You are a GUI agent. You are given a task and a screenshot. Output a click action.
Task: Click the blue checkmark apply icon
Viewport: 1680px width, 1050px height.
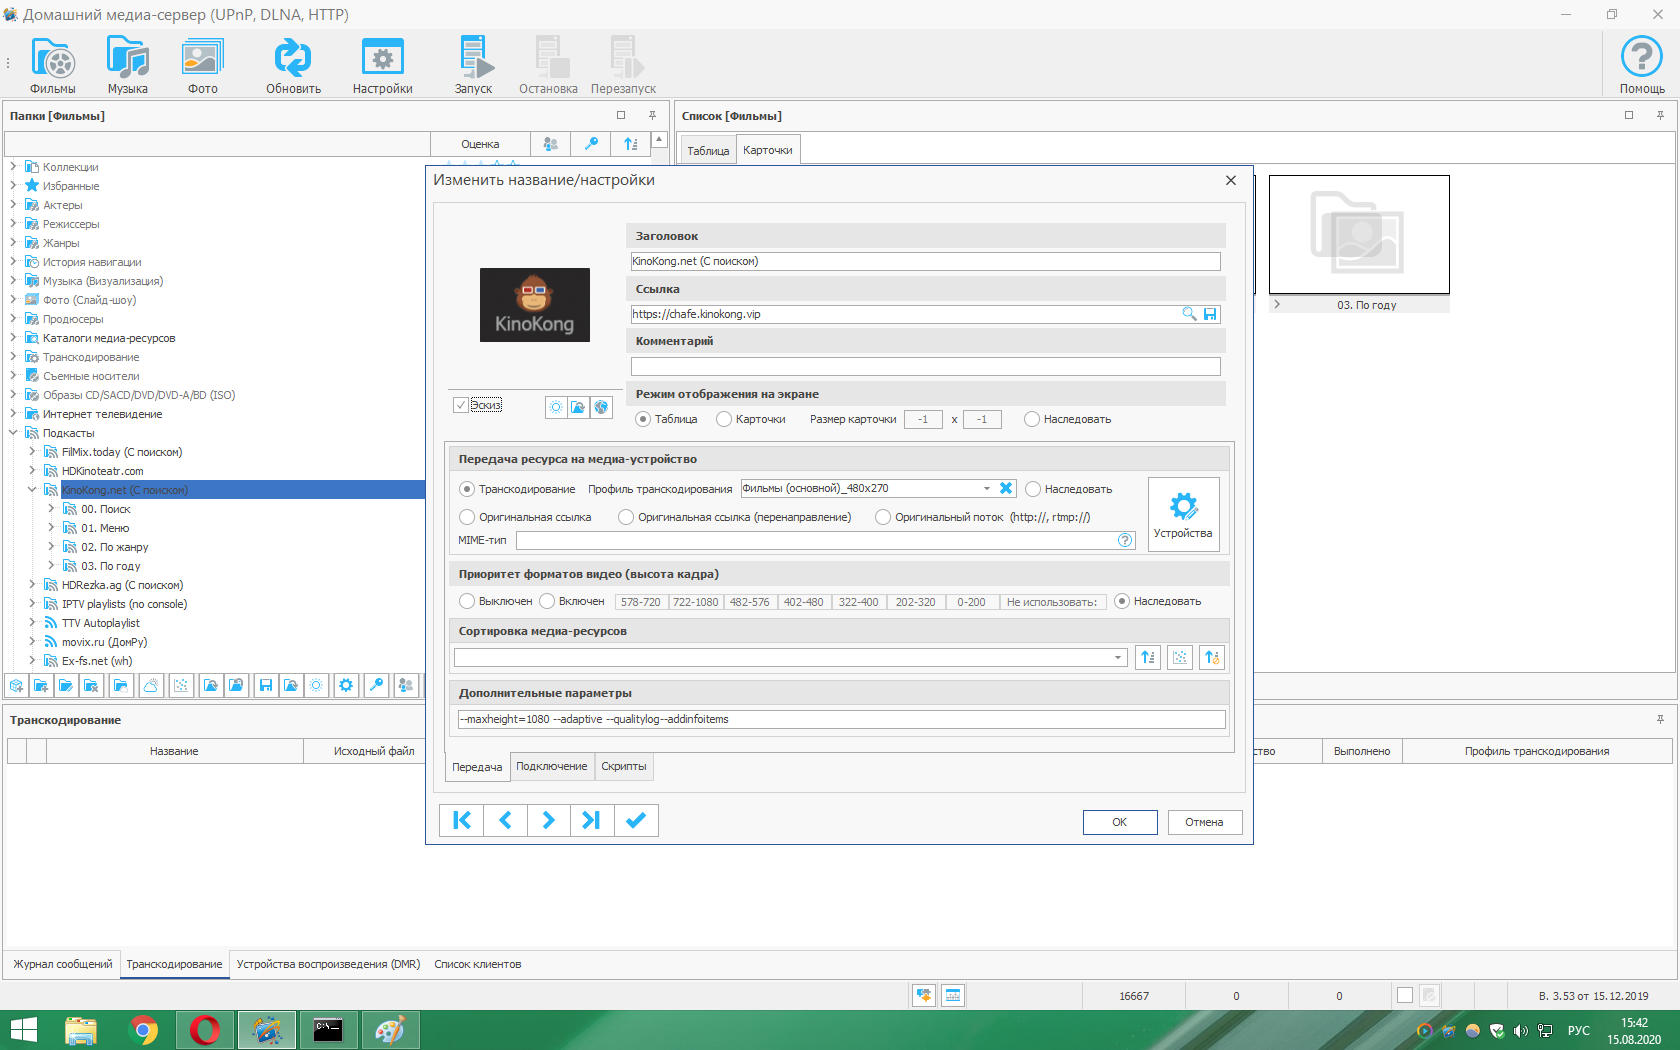(636, 820)
